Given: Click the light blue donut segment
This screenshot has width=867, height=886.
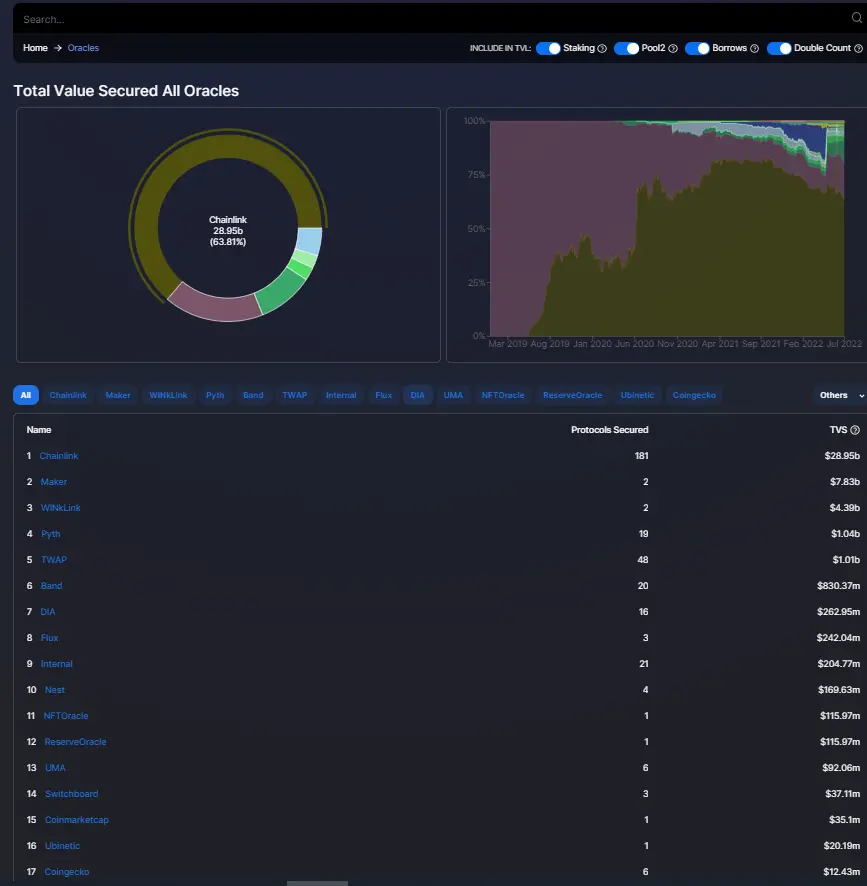Looking at the screenshot, I should pos(309,240).
